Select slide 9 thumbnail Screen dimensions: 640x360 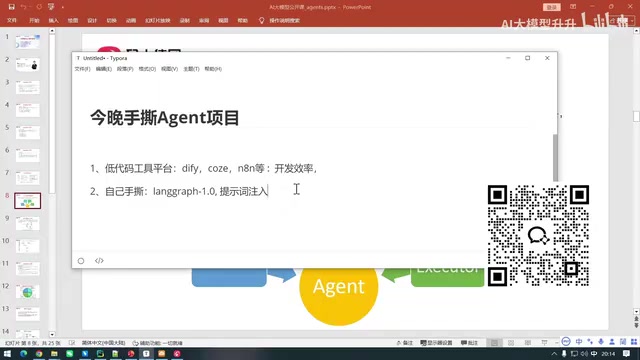click(28, 223)
